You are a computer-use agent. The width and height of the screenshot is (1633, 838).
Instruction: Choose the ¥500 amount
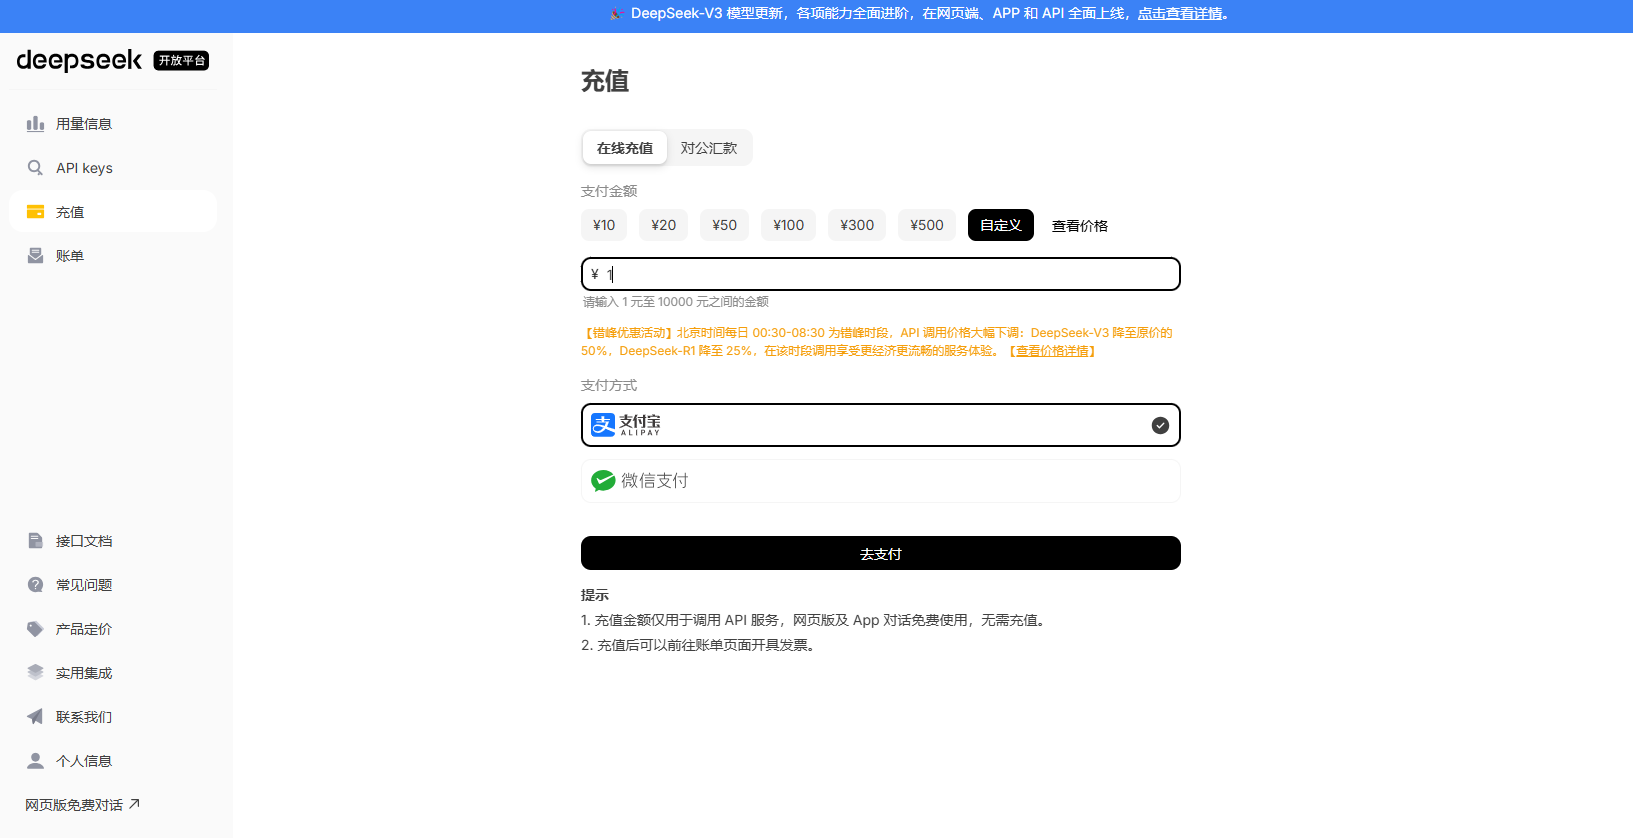point(927,225)
